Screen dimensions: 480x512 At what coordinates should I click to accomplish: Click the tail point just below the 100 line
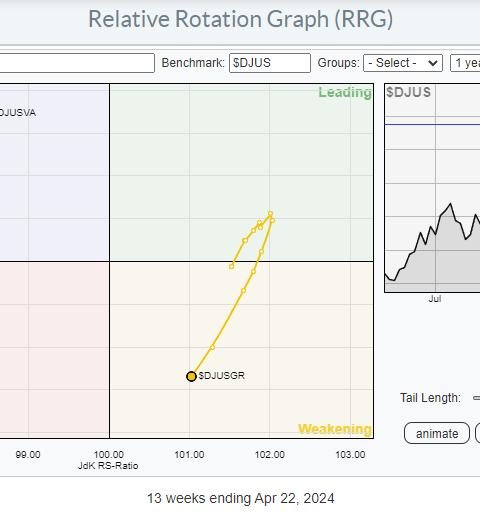(x=253, y=272)
